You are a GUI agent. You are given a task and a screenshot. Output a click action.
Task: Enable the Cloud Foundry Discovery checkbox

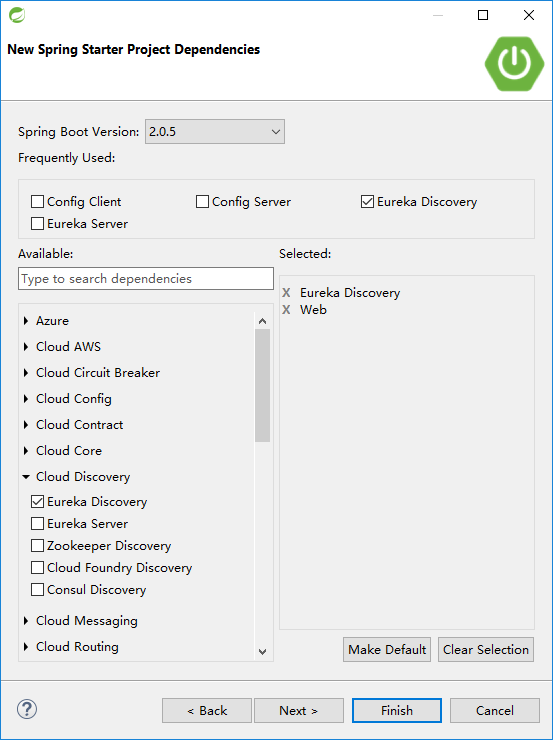37,568
